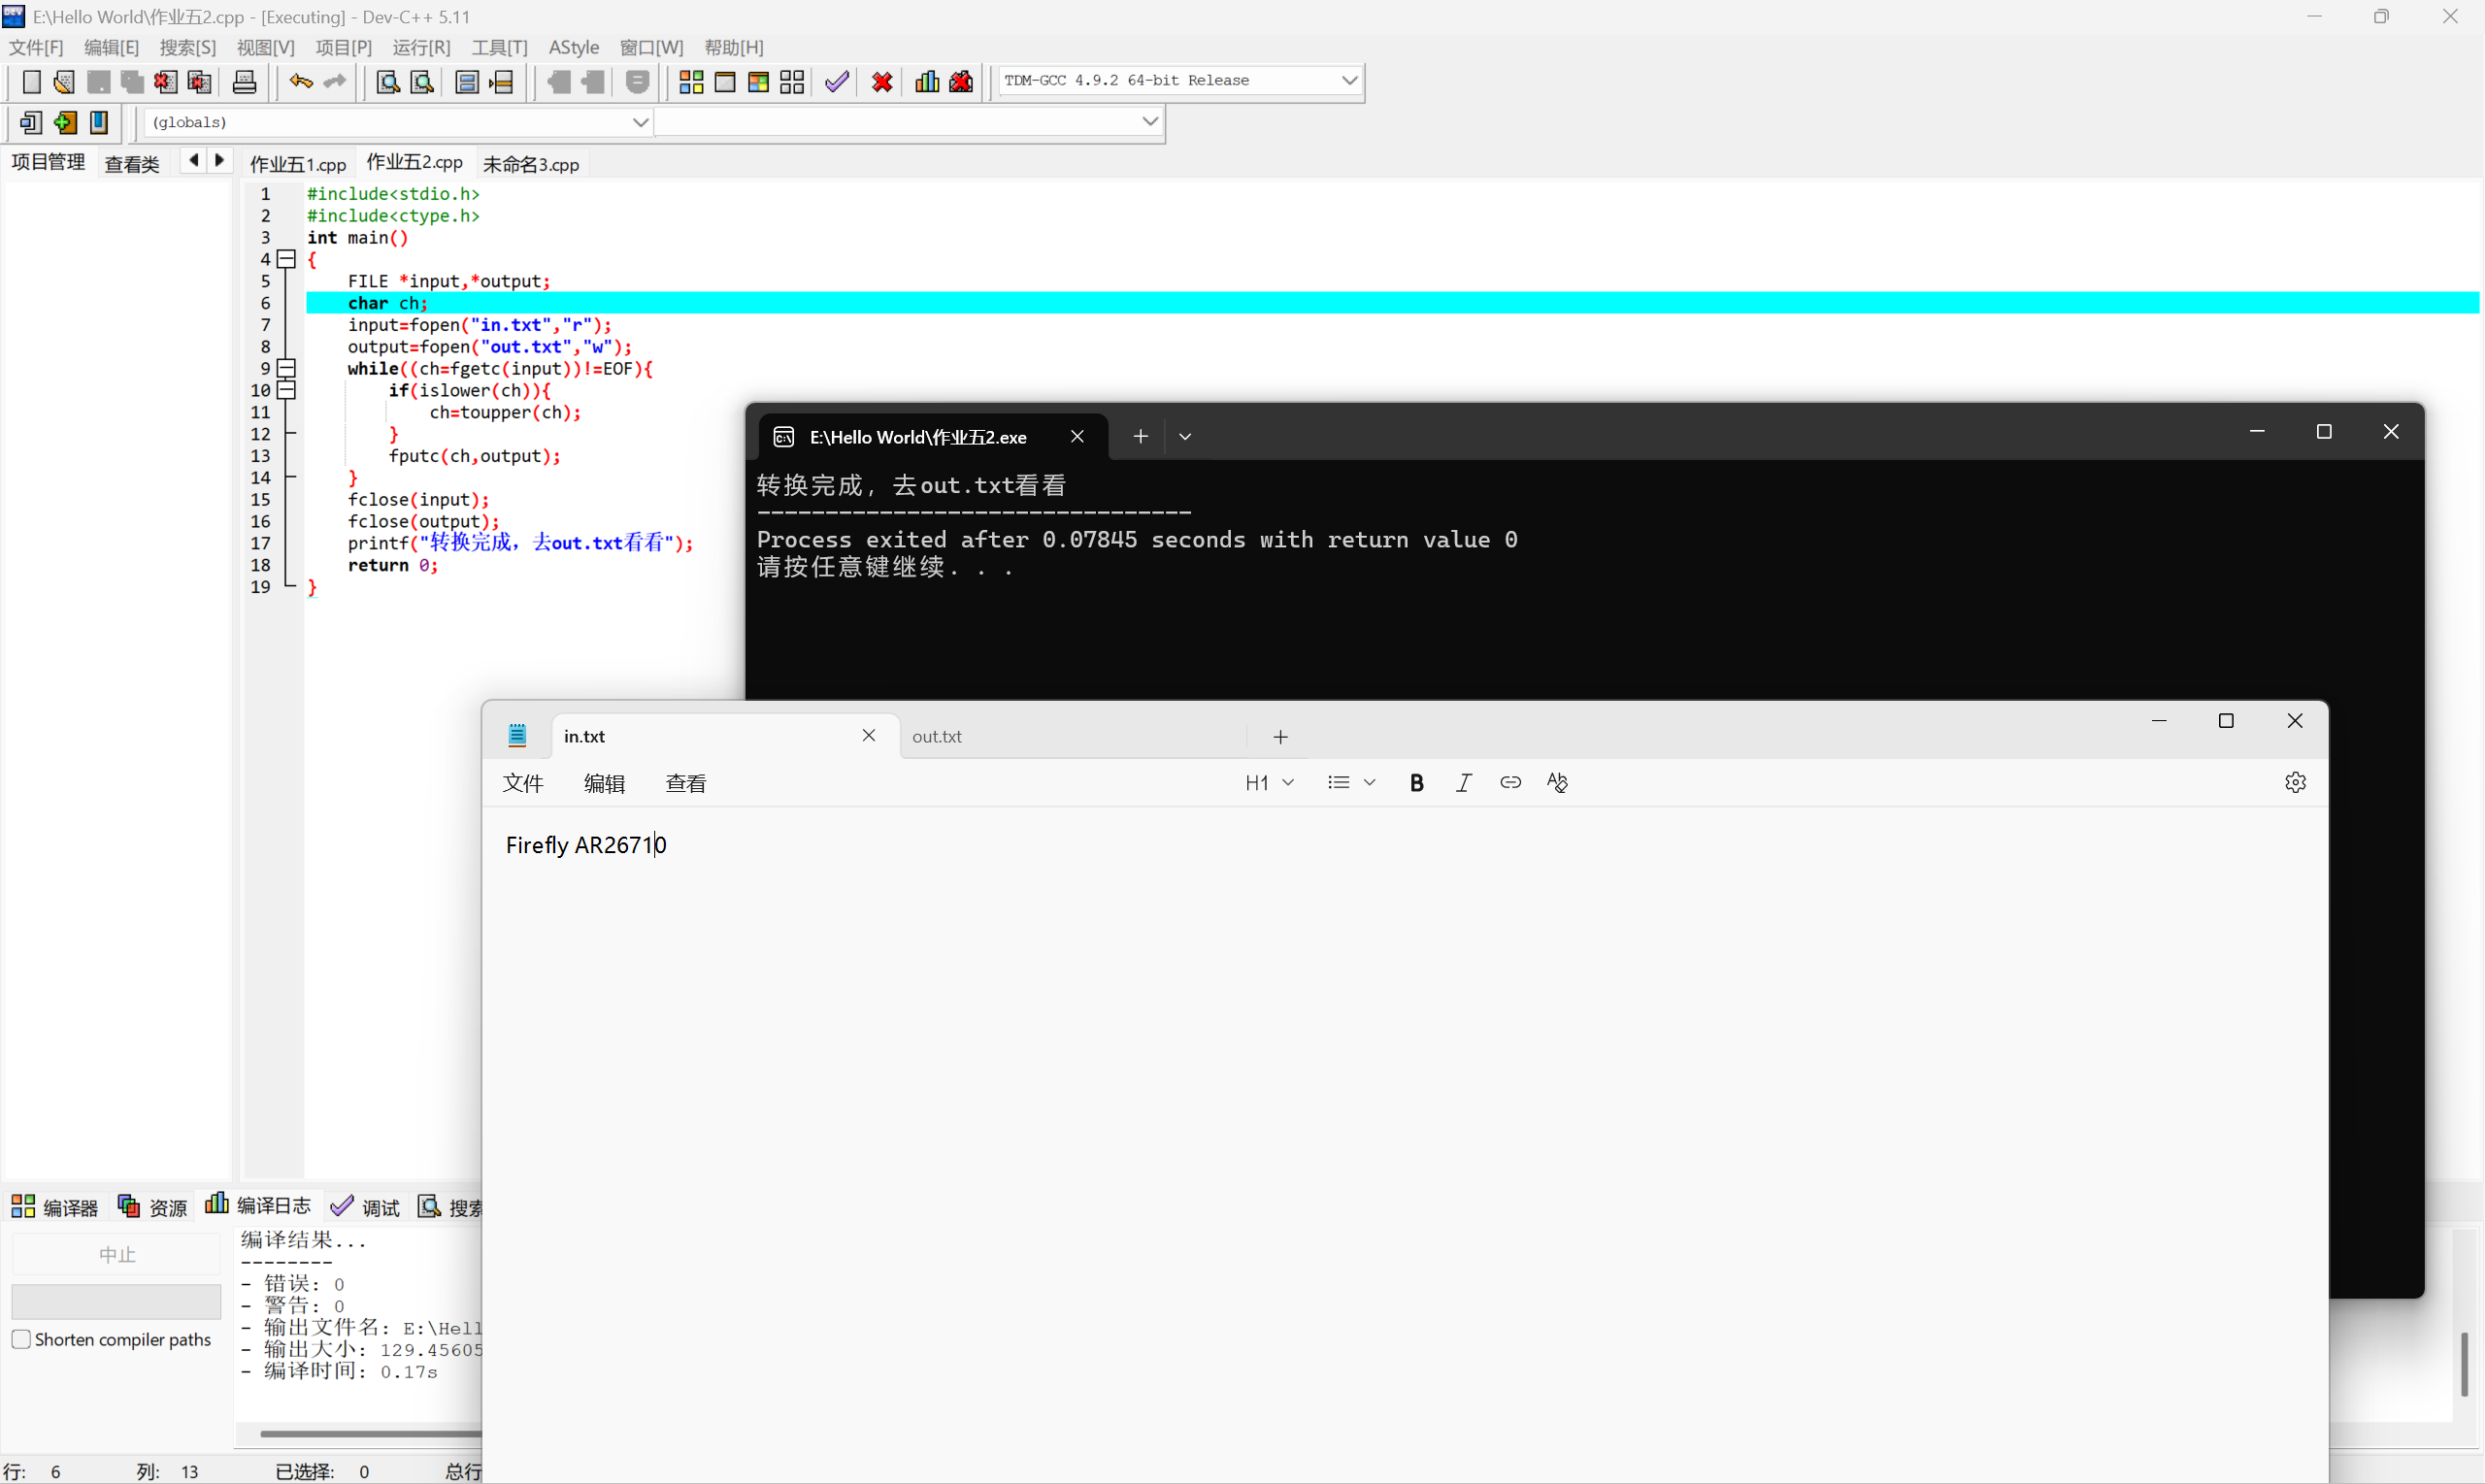Open the TDM-GCC compiler configuration dropdown
2485x1484 pixels.
coord(1348,79)
